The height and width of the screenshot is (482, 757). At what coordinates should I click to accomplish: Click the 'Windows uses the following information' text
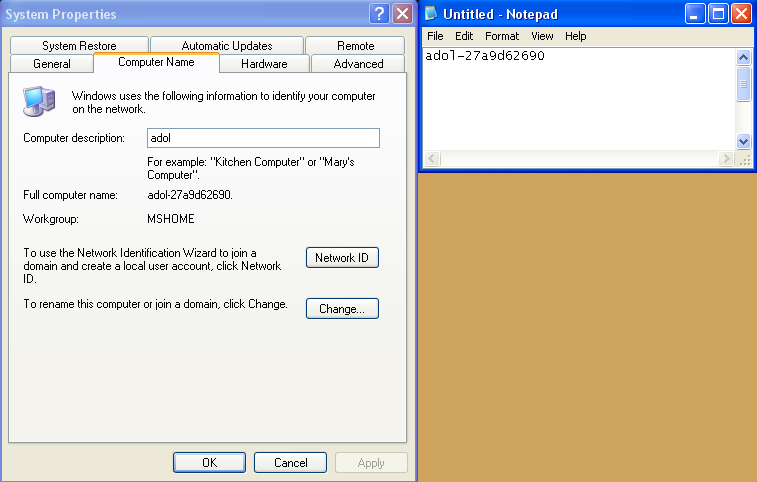[x=224, y=102]
